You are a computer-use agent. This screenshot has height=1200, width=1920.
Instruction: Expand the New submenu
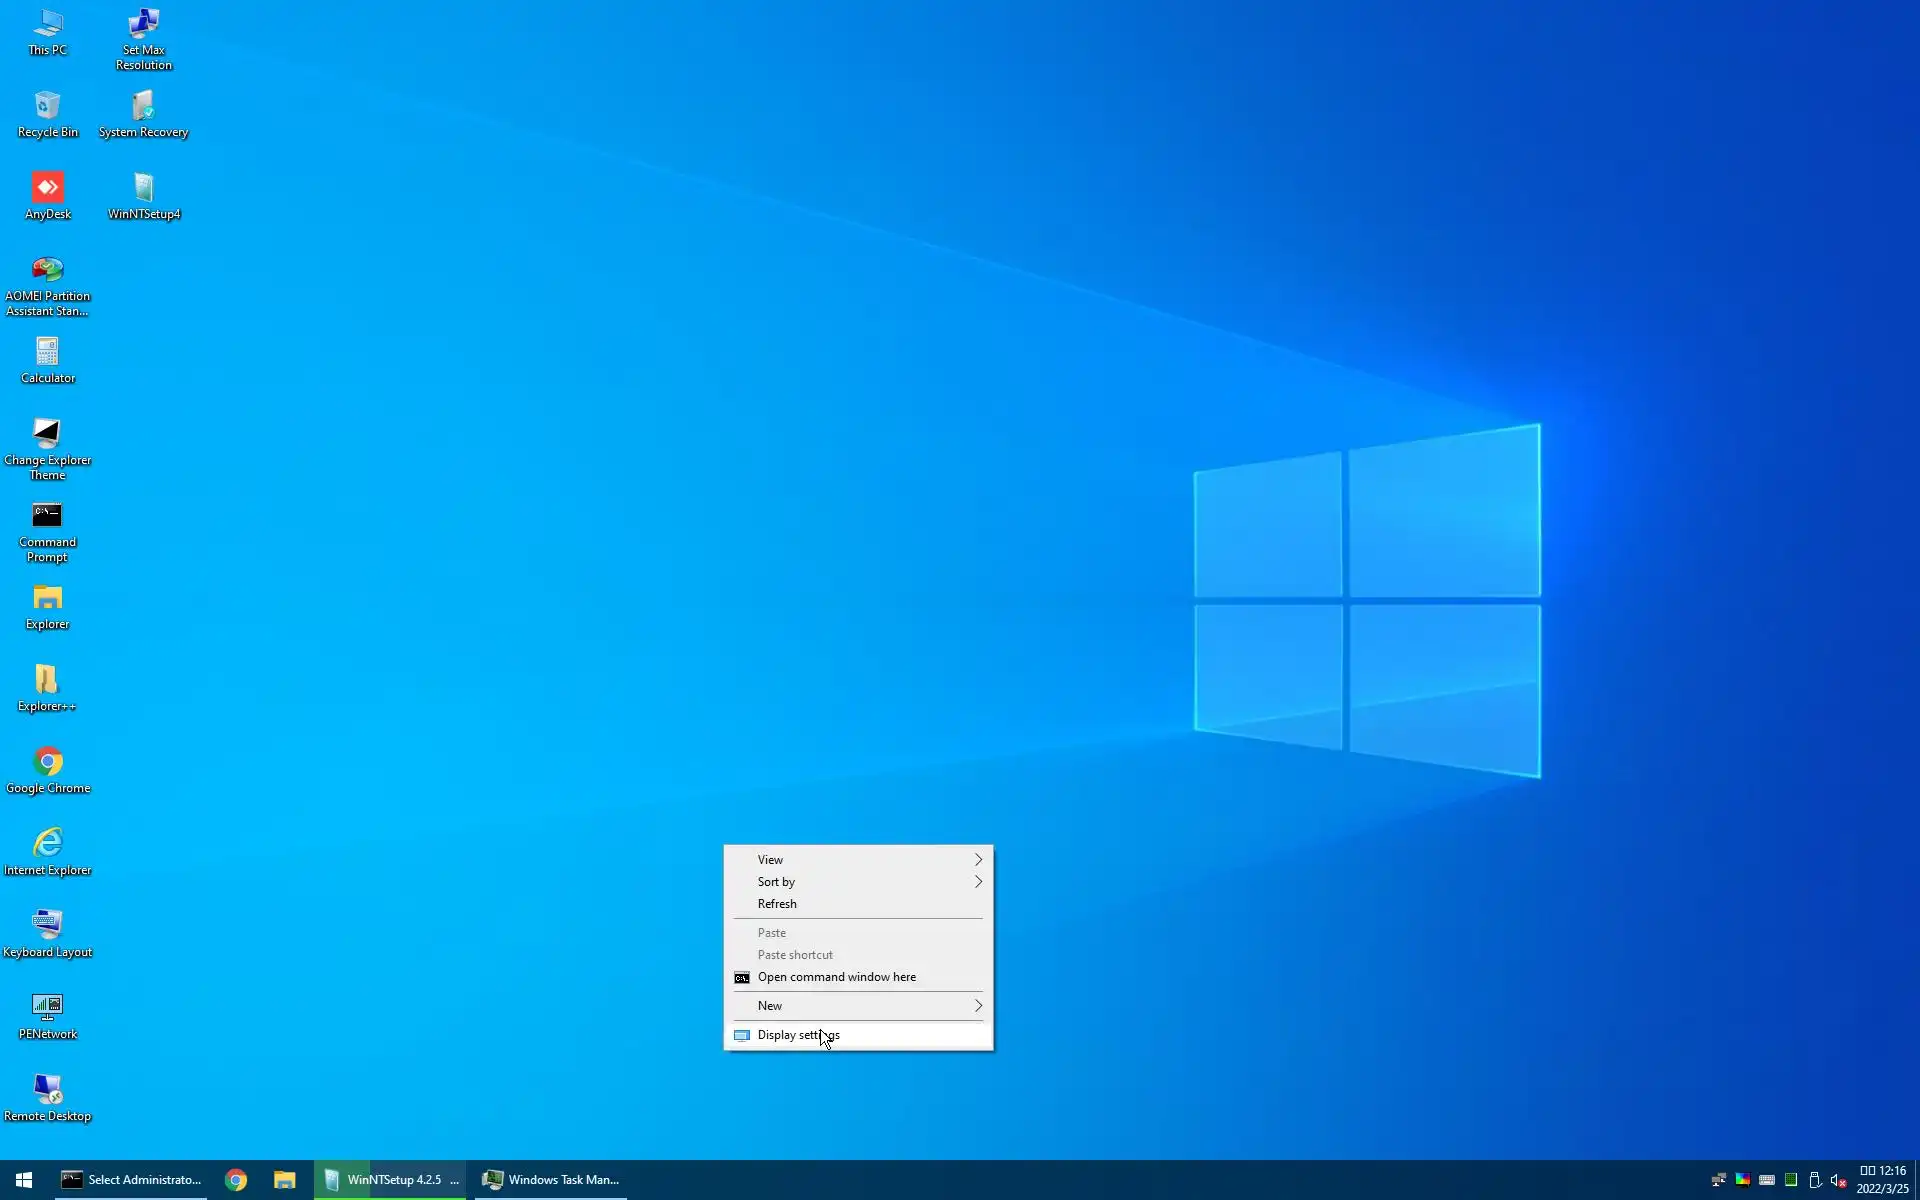(858, 1006)
